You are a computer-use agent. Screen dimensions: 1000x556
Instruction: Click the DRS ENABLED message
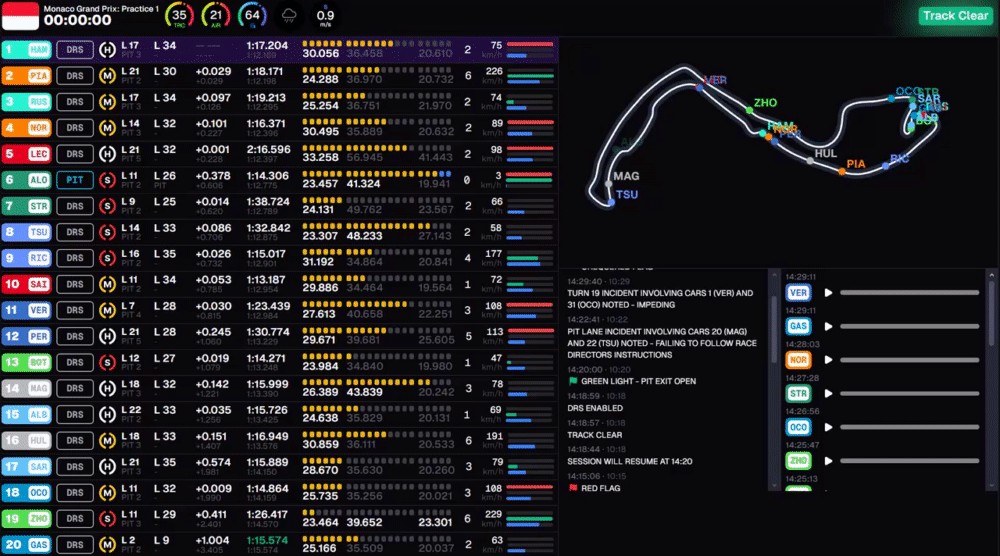595,408
